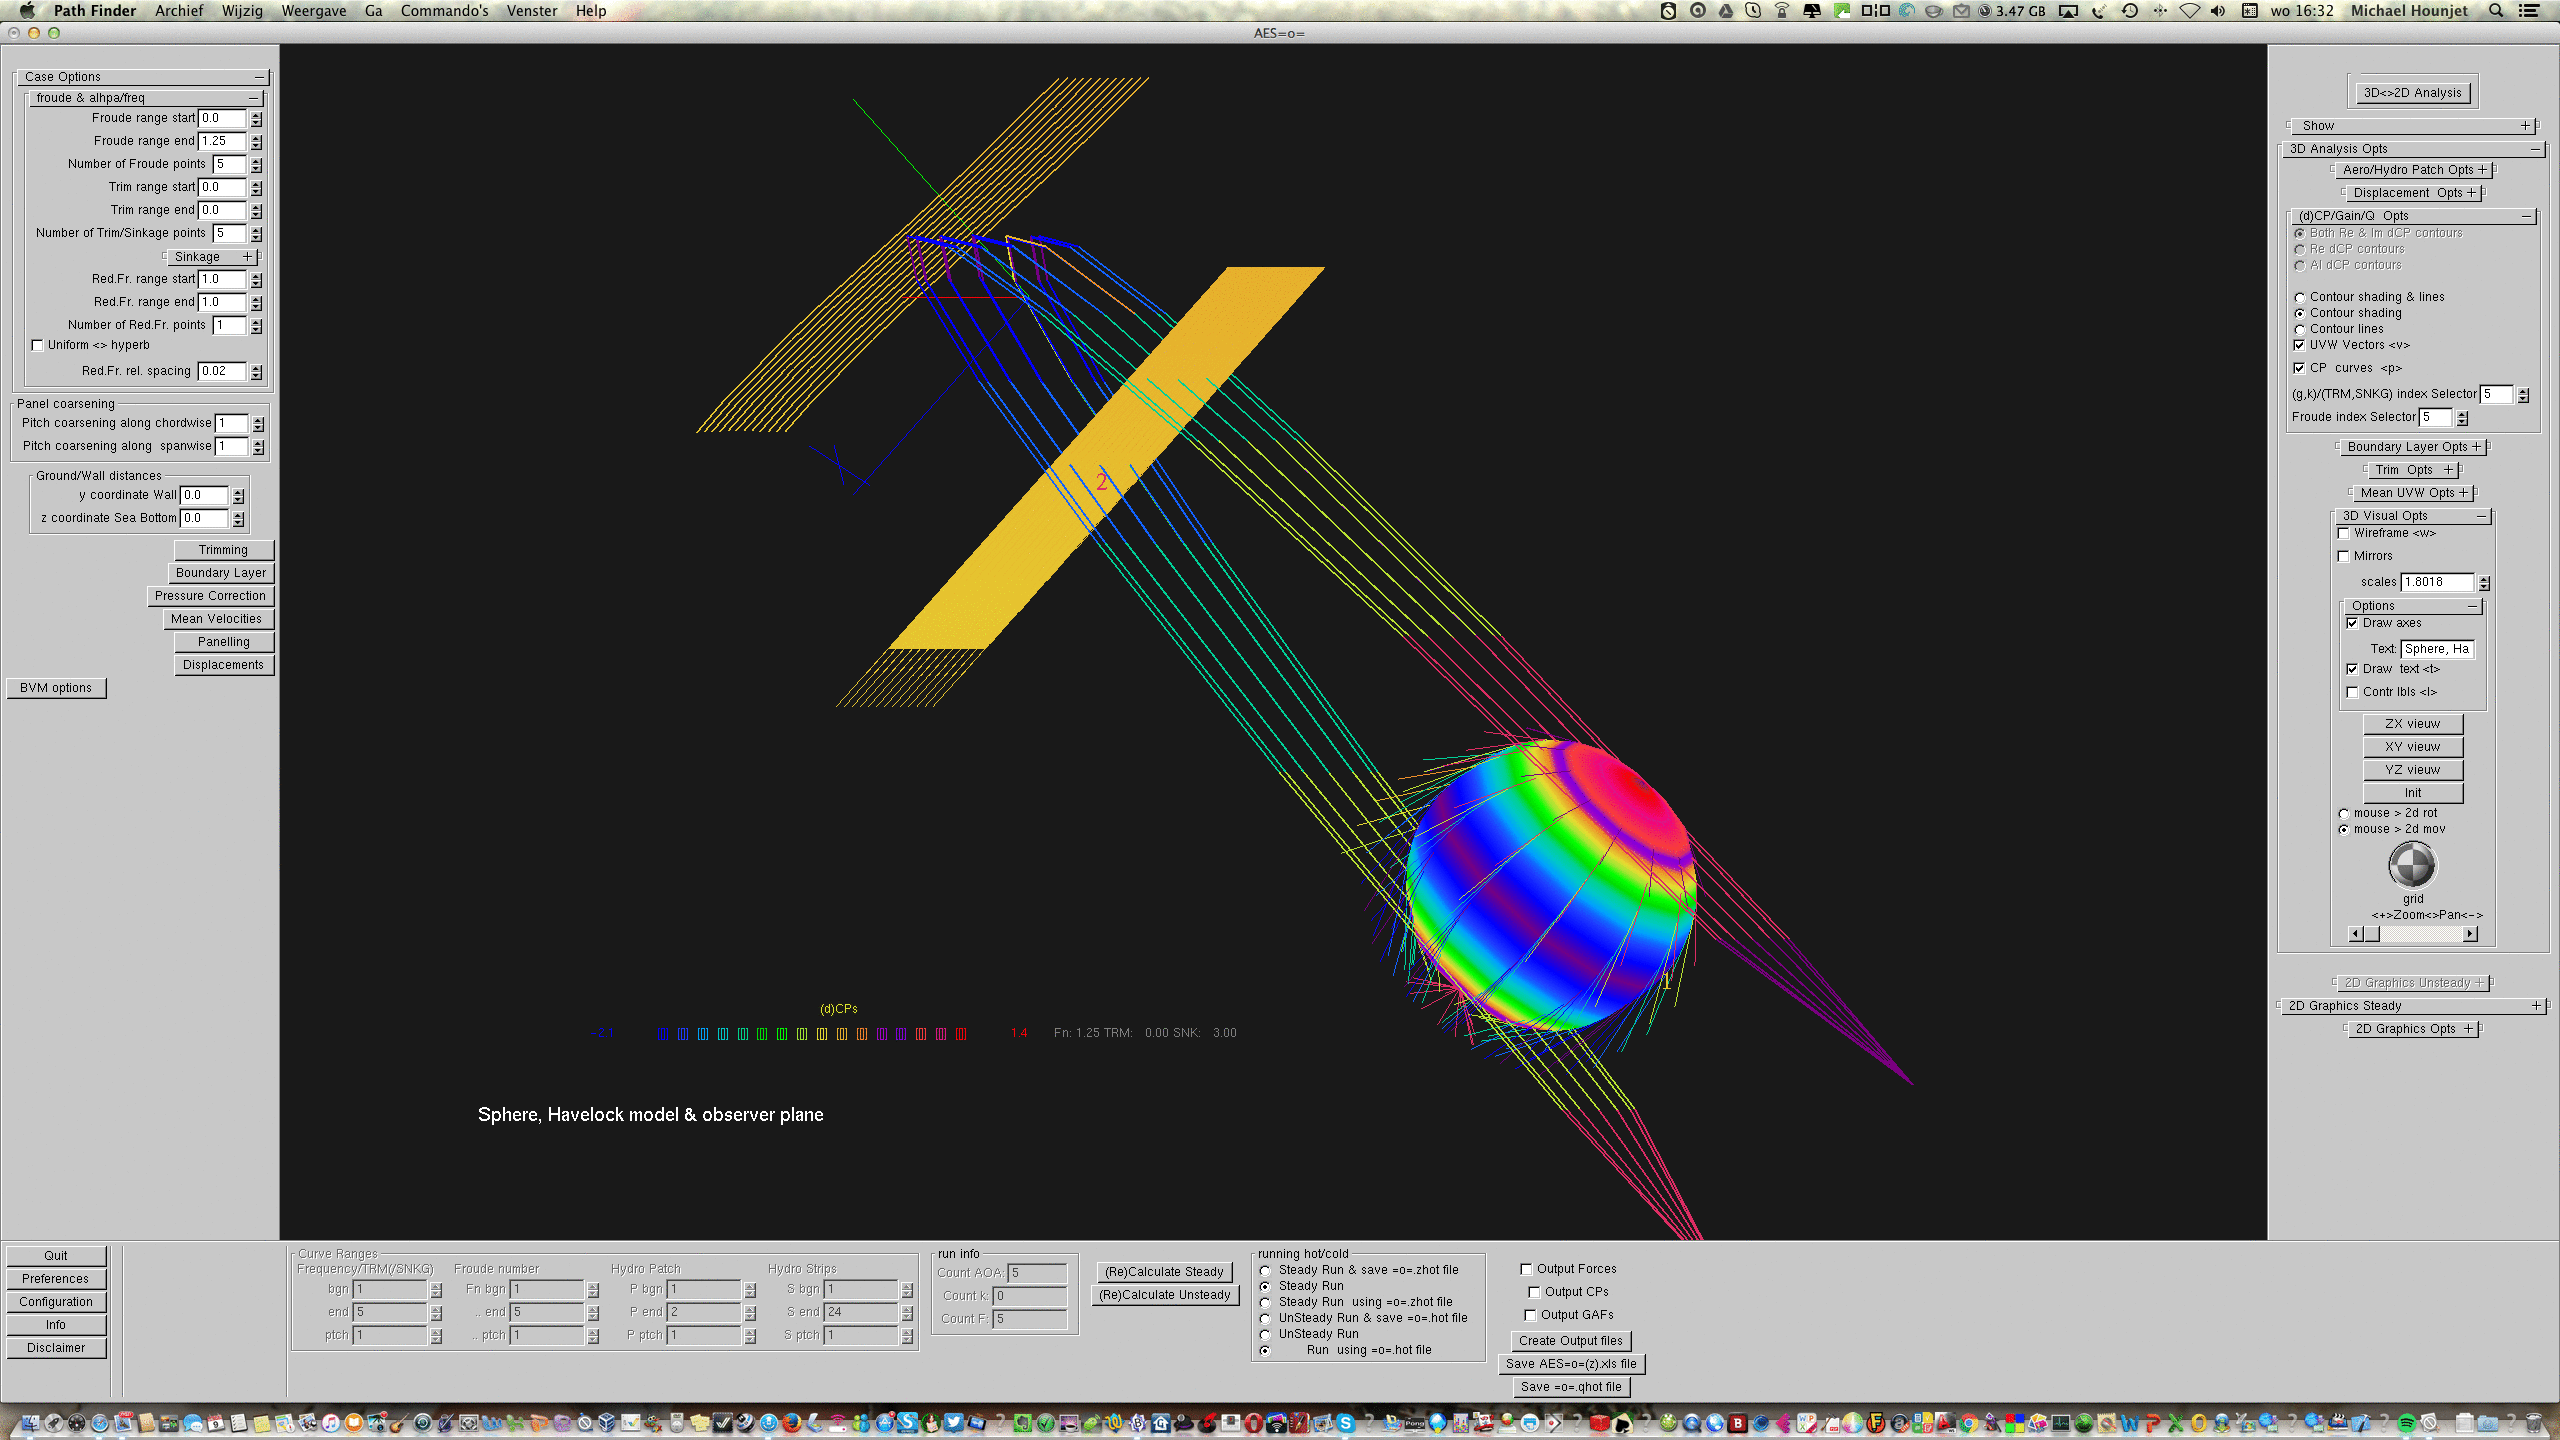
Task: Open the Archief menu
Action: (x=179, y=11)
